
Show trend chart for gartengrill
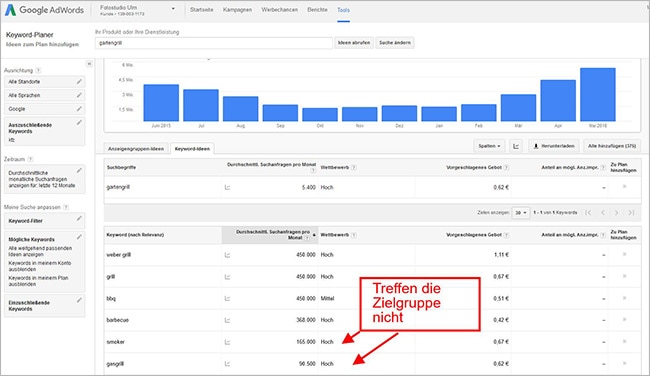(x=227, y=187)
